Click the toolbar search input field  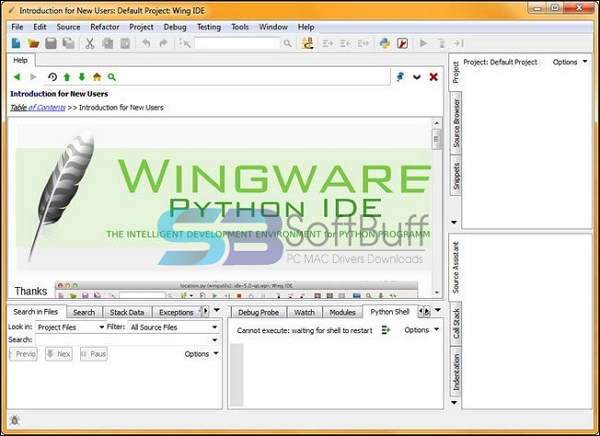click(x=237, y=43)
